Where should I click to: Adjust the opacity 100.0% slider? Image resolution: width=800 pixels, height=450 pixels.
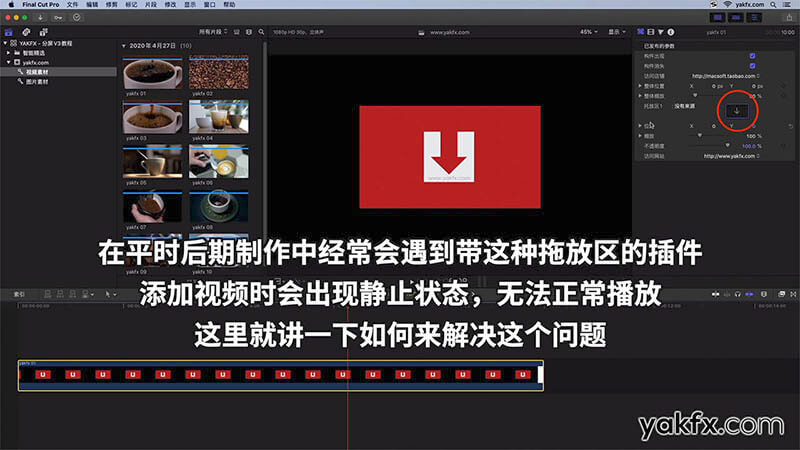(x=728, y=145)
